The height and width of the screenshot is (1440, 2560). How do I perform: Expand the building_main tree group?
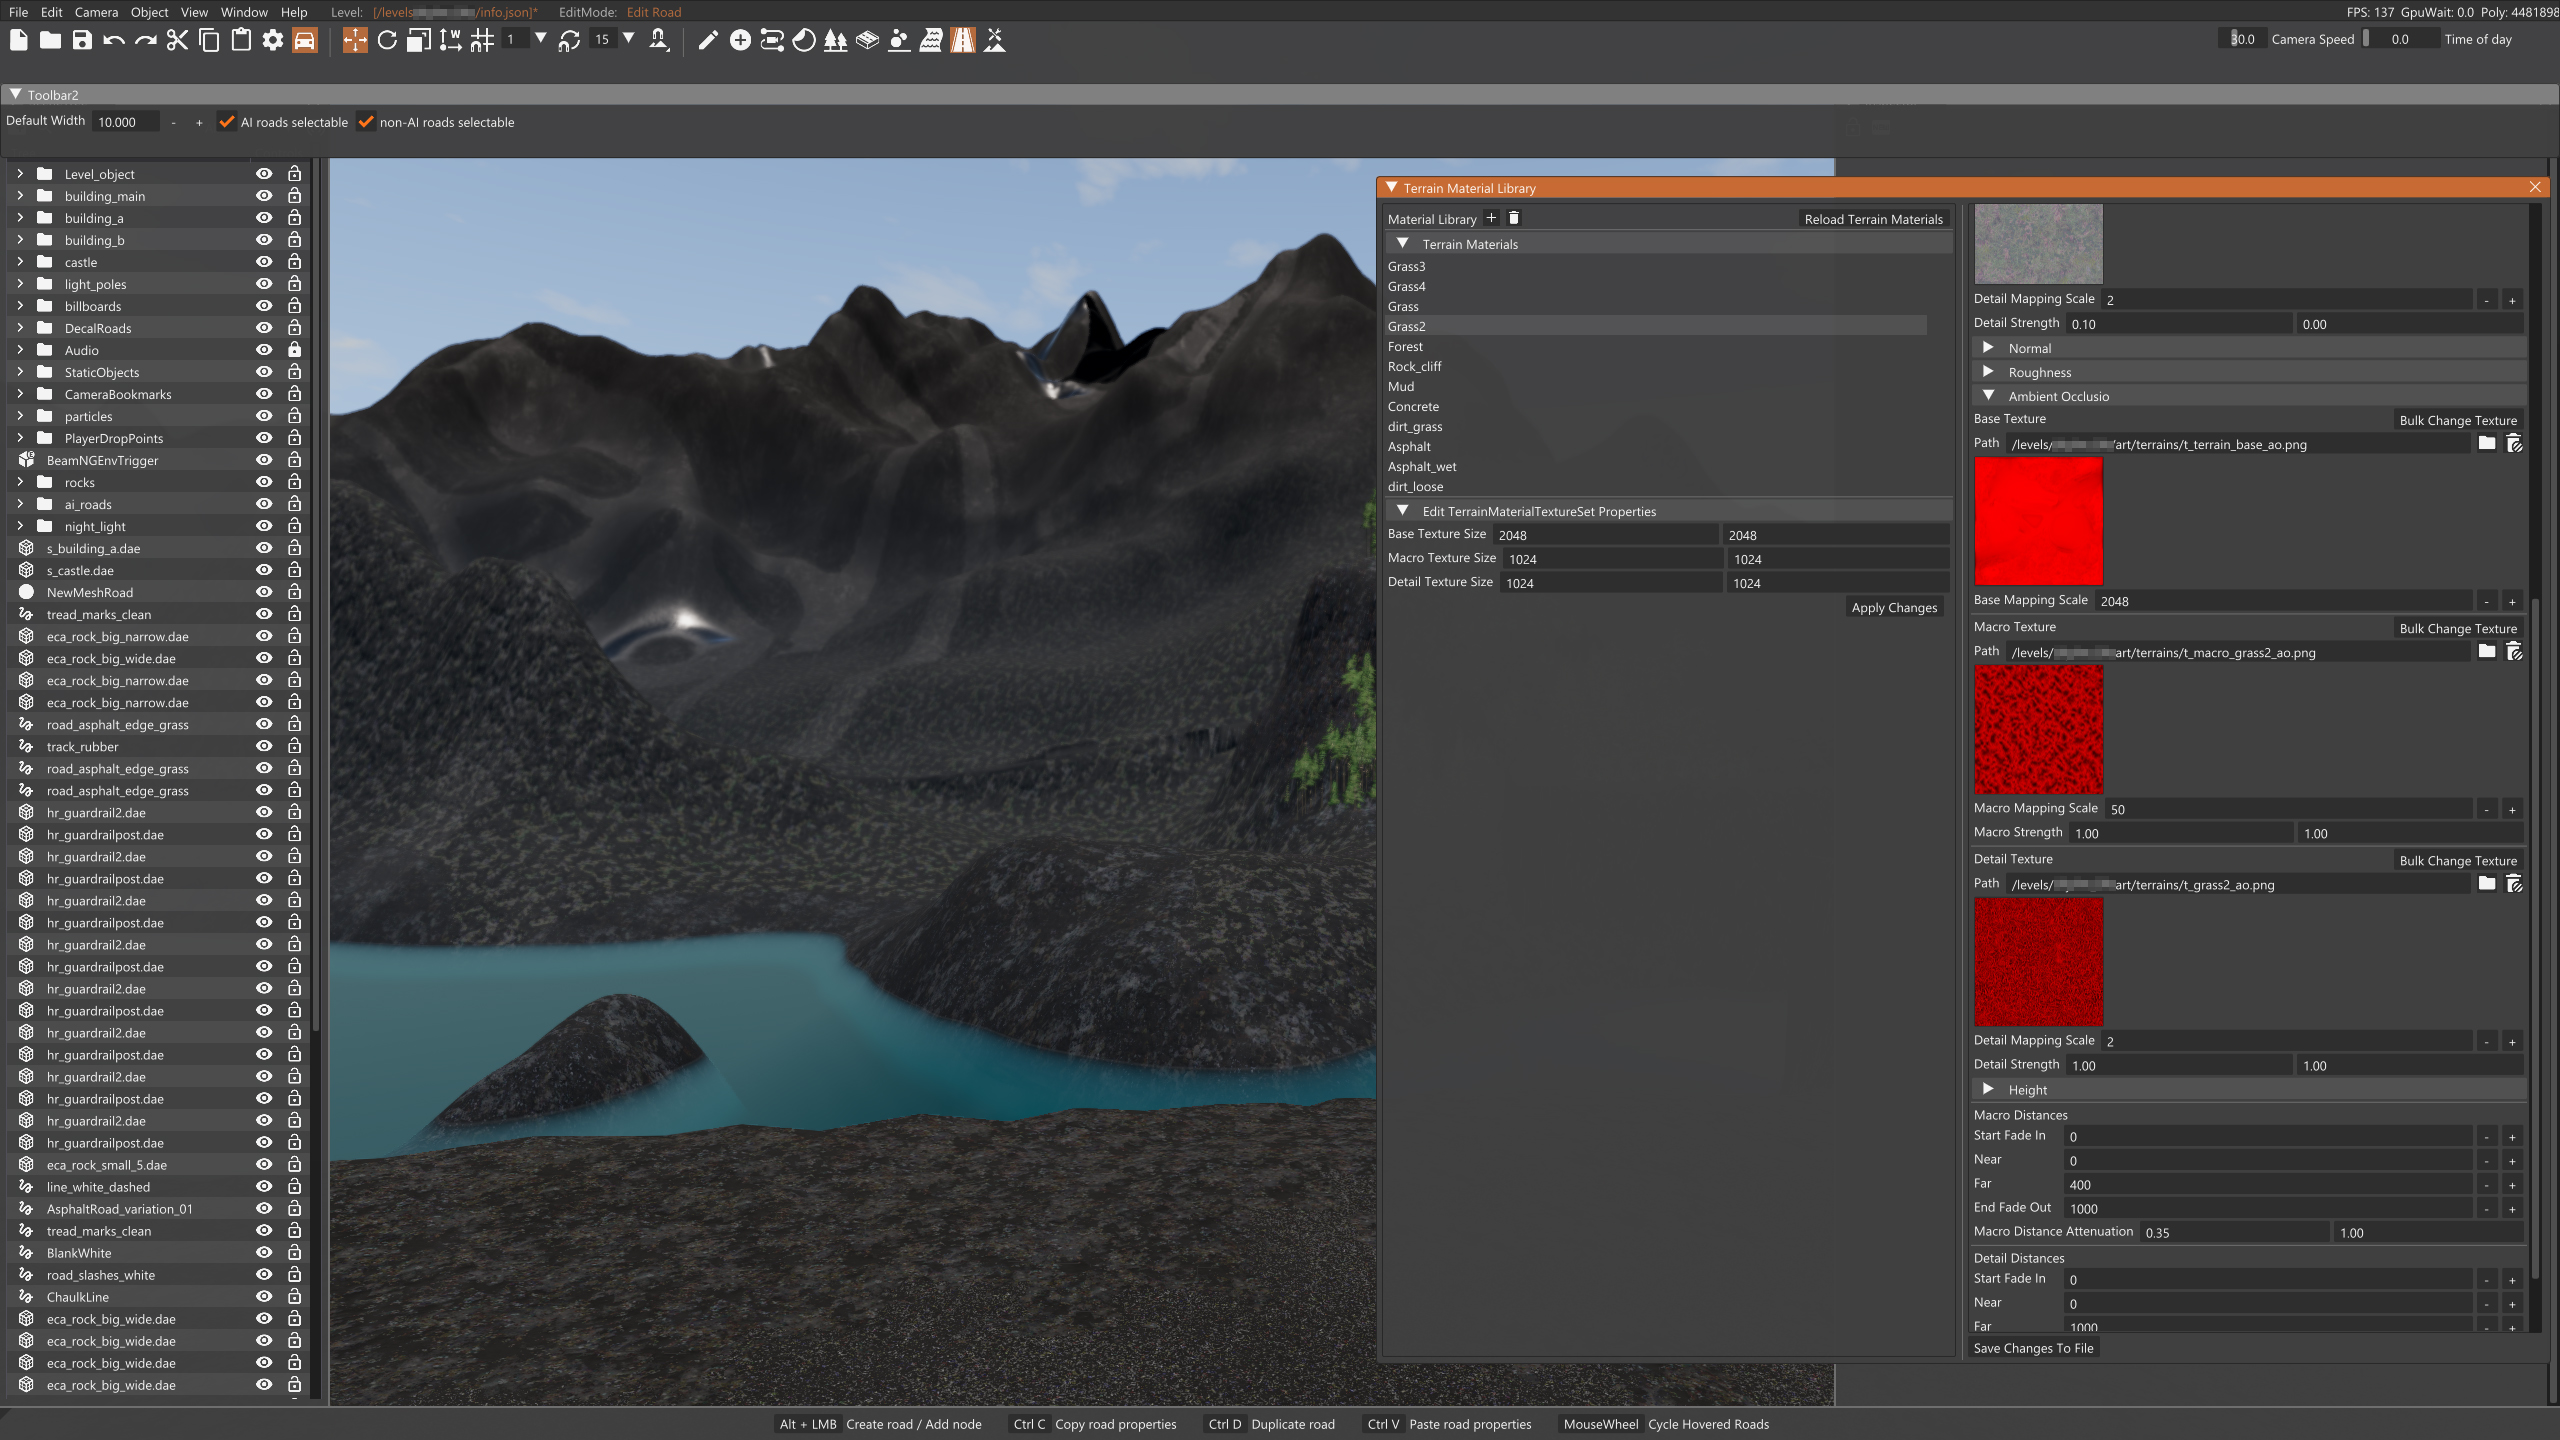[x=19, y=195]
